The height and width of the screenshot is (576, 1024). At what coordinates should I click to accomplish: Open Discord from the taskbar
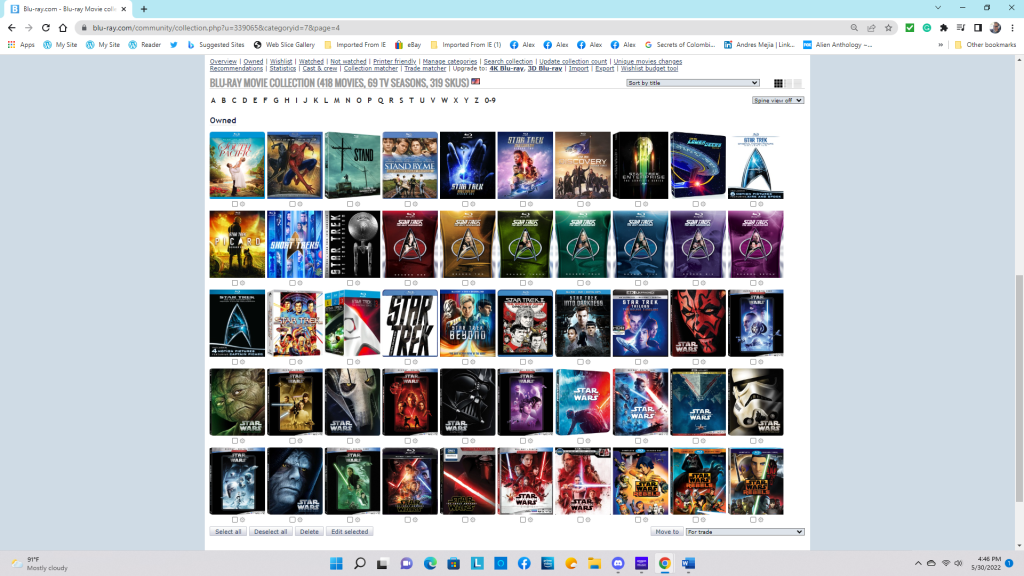pos(618,564)
